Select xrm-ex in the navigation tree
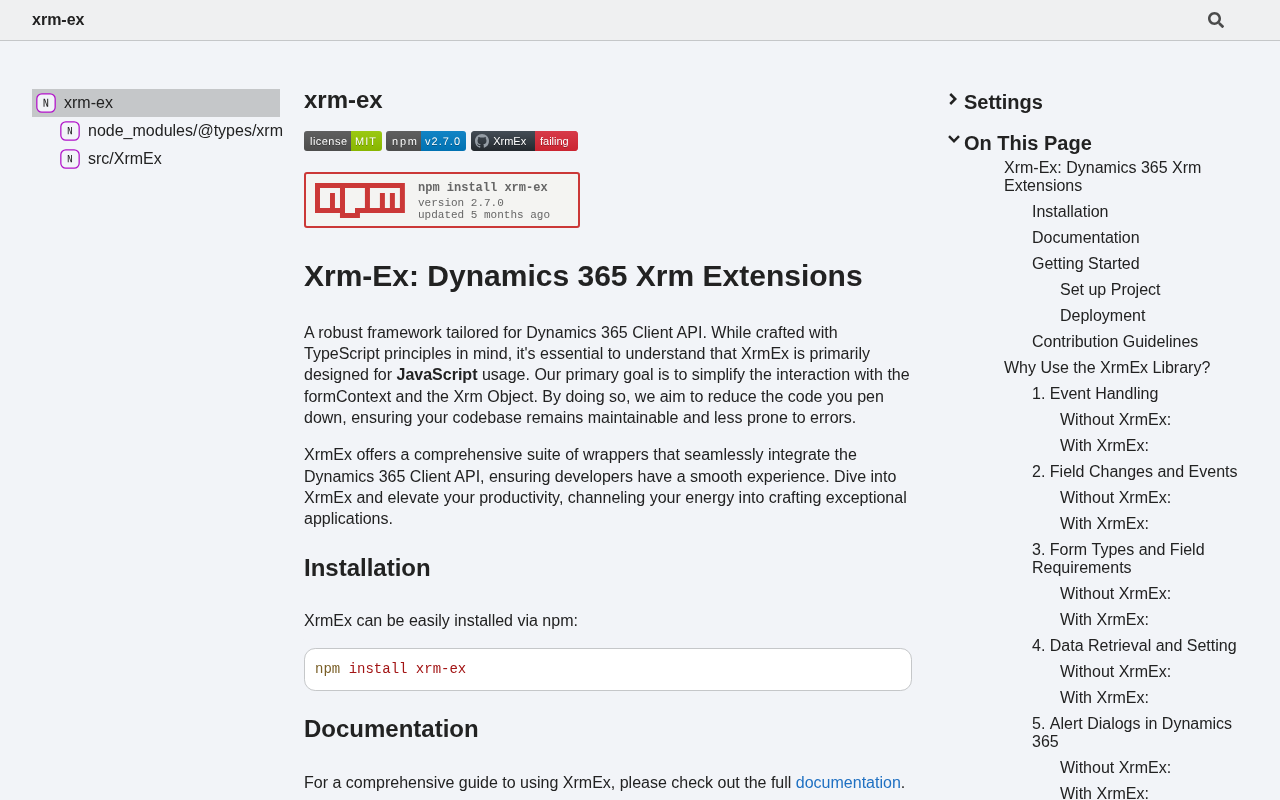1280x800 pixels. click(x=156, y=103)
